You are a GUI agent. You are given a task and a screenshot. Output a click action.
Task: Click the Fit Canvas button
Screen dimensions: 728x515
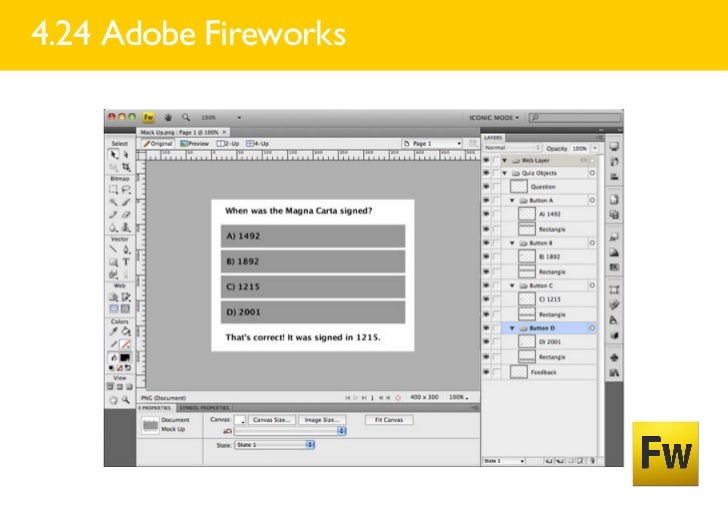pyautogui.click(x=389, y=420)
